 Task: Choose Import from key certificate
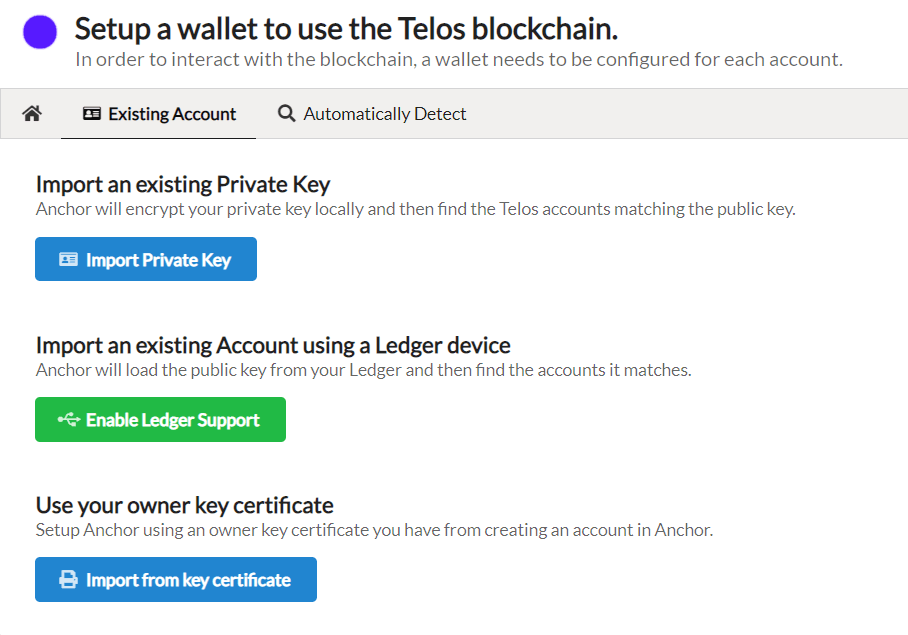(176, 579)
